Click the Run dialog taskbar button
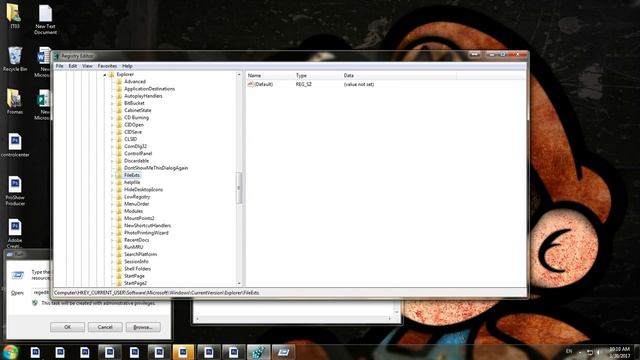The height and width of the screenshot is (360, 640). tap(283, 352)
